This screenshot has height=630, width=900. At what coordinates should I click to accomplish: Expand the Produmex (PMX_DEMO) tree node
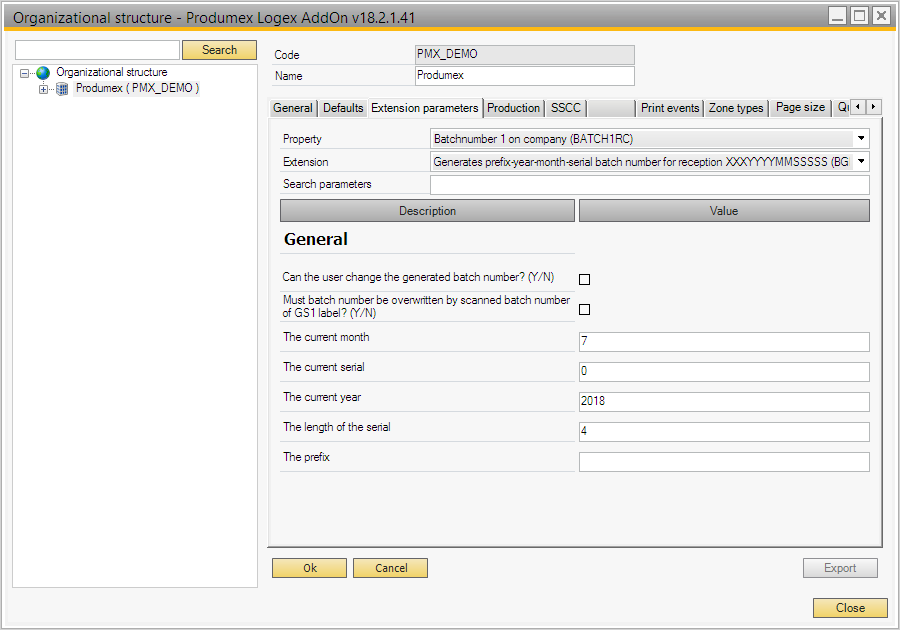(43, 89)
